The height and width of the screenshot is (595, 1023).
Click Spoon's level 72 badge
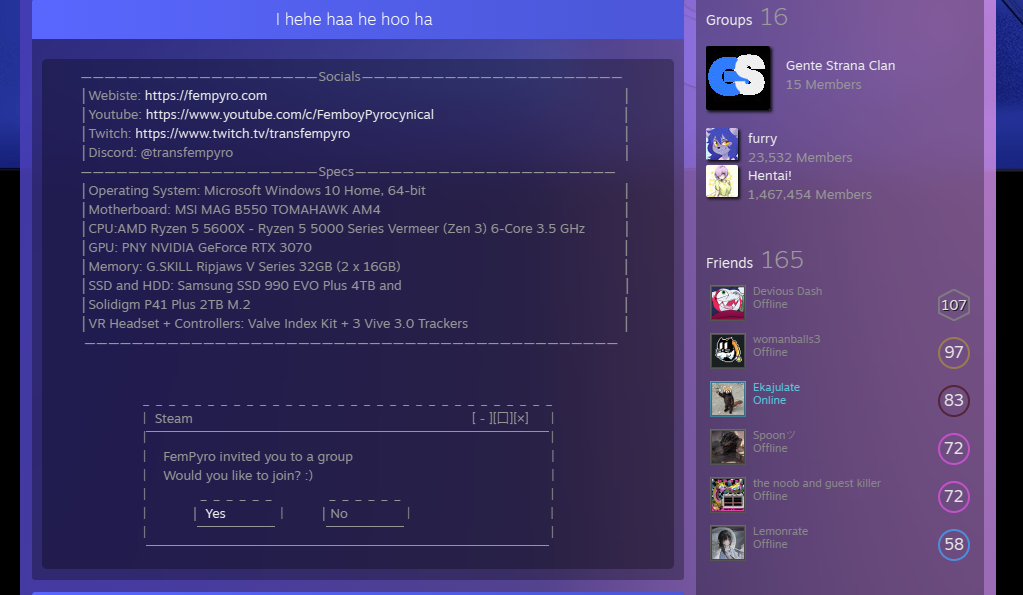point(954,448)
